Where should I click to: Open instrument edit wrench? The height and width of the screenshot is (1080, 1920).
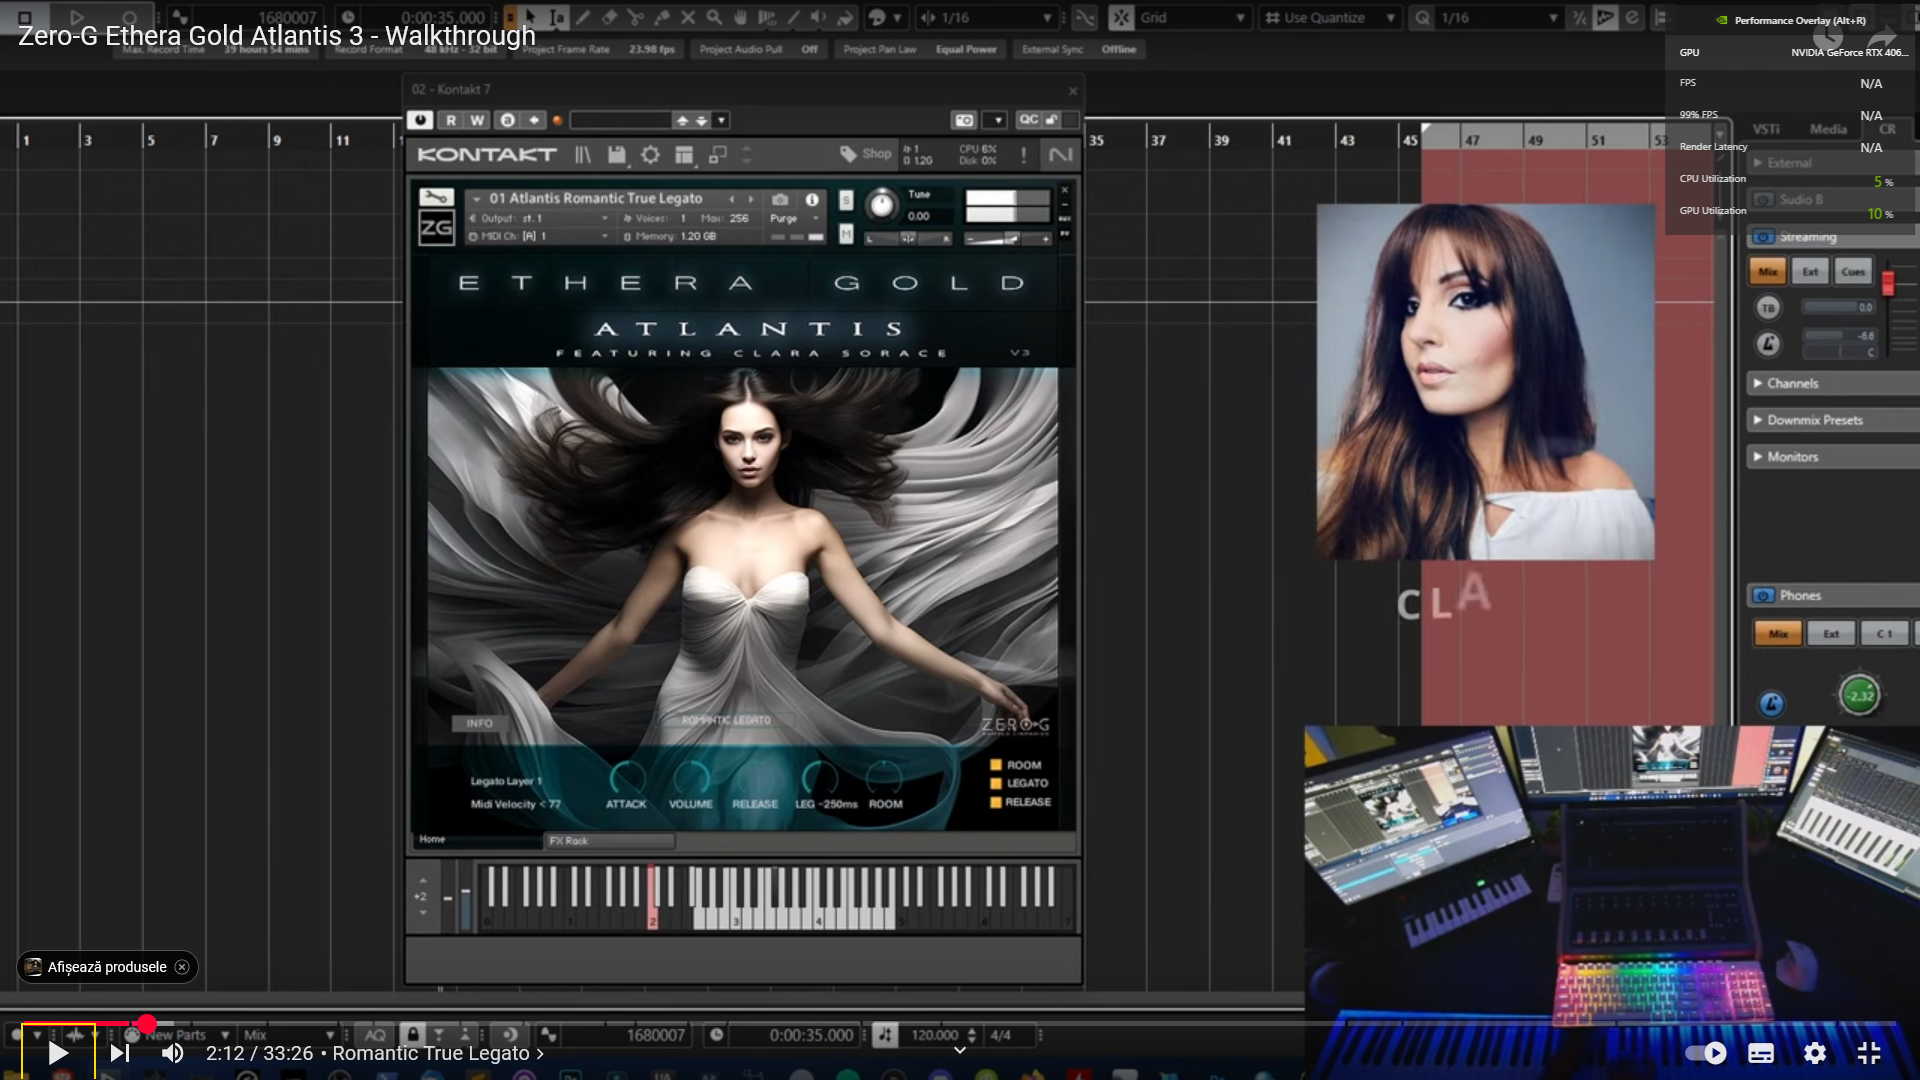(436, 197)
